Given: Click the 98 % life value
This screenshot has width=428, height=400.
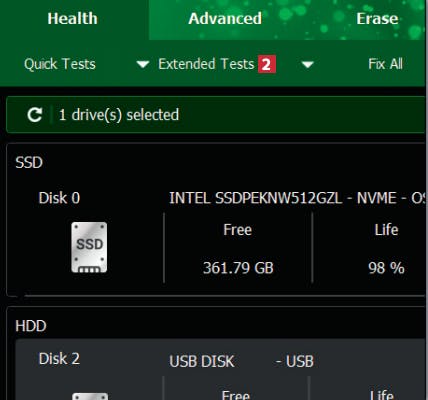Looking at the screenshot, I should (386, 268).
